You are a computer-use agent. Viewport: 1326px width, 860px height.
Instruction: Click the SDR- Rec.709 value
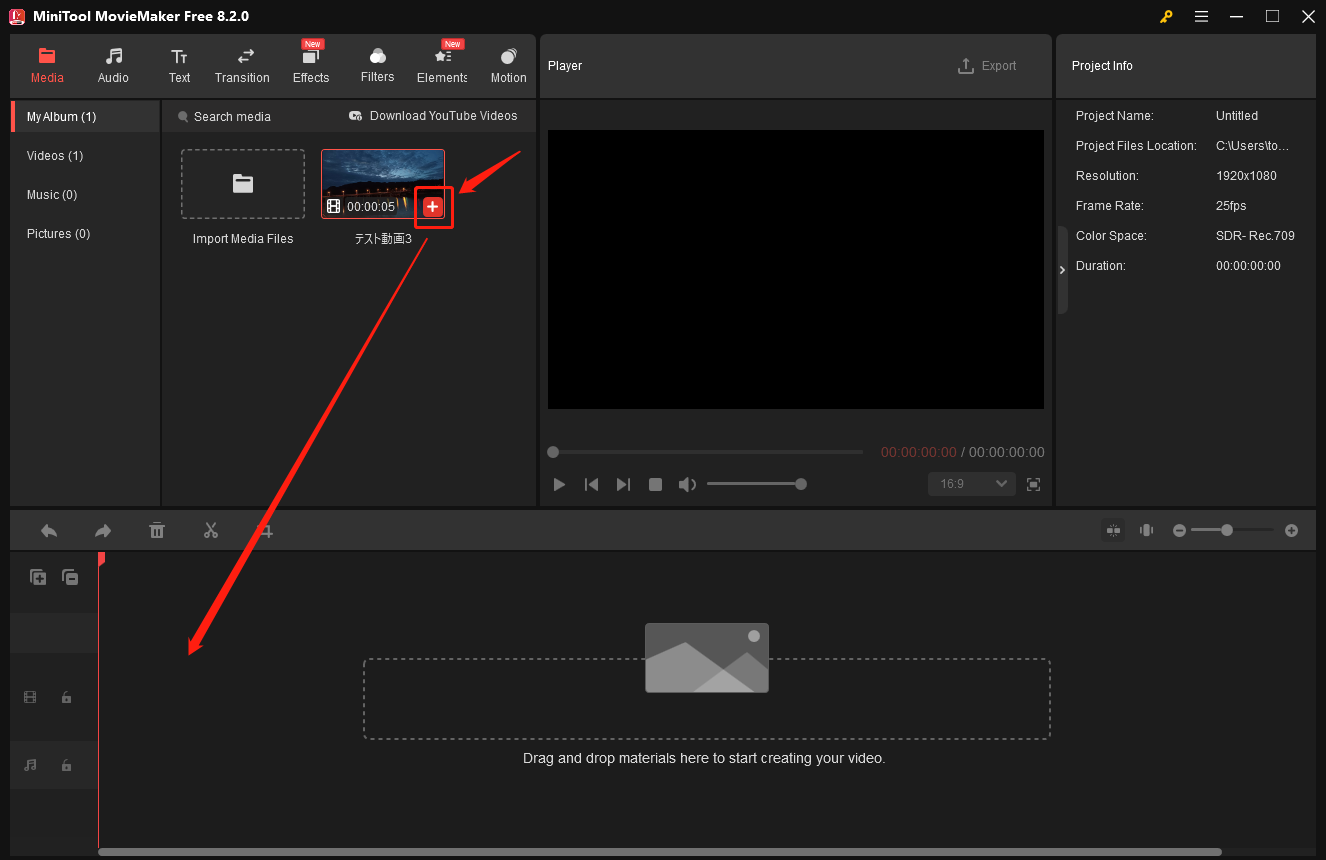(1255, 236)
